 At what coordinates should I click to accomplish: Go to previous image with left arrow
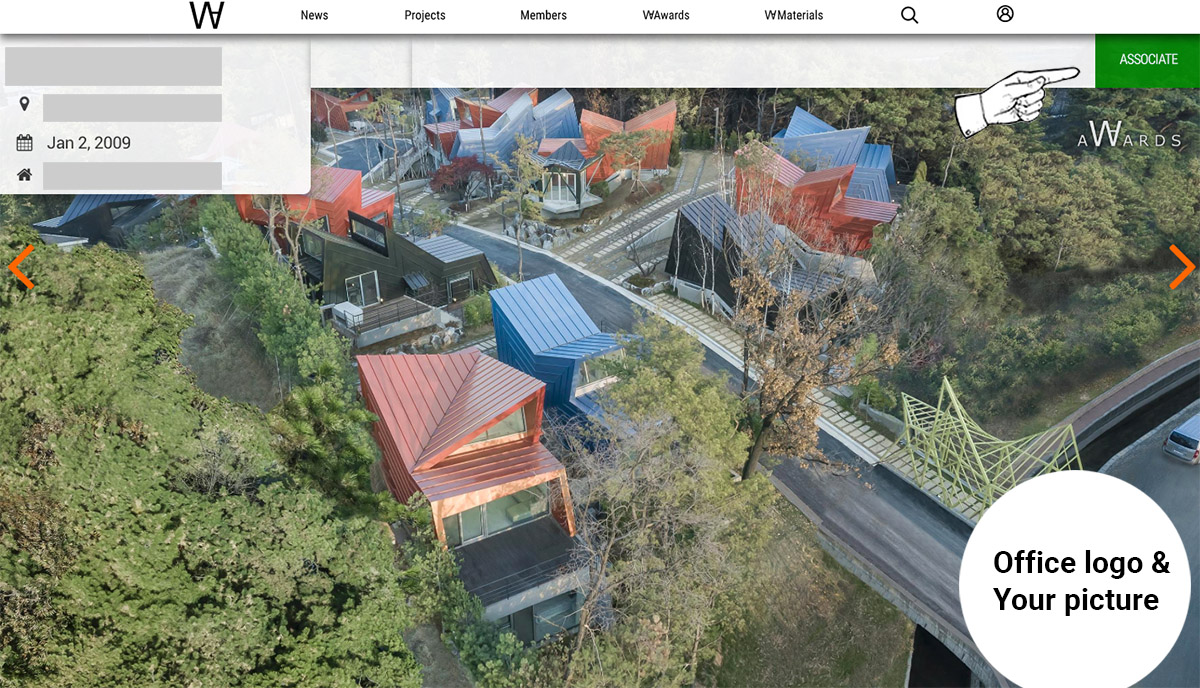[21, 267]
